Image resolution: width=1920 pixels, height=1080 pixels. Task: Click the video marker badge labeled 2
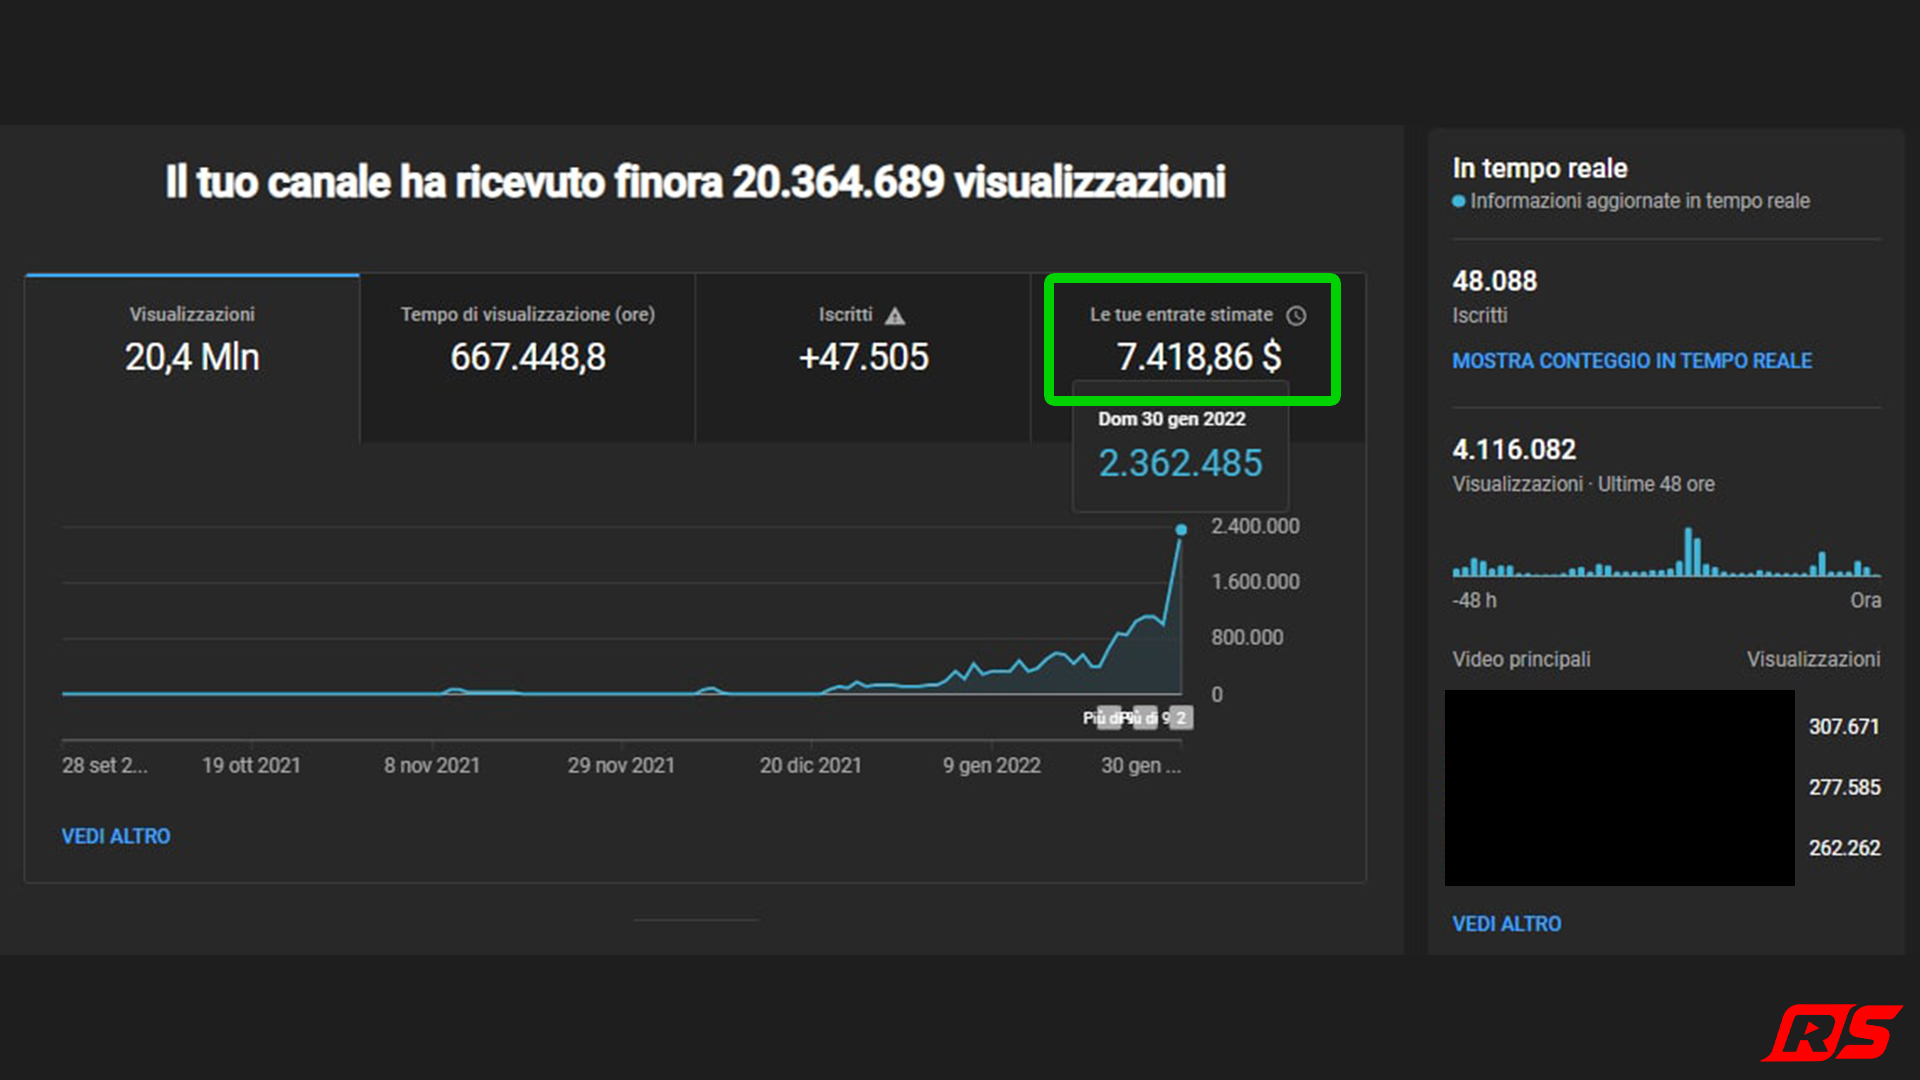(1181, 717)
